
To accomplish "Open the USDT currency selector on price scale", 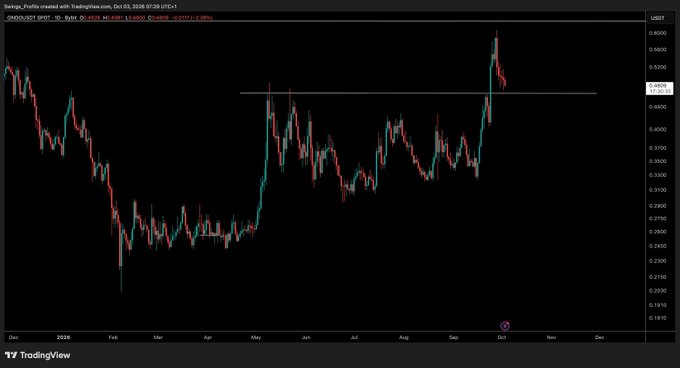I will point(657,18).
